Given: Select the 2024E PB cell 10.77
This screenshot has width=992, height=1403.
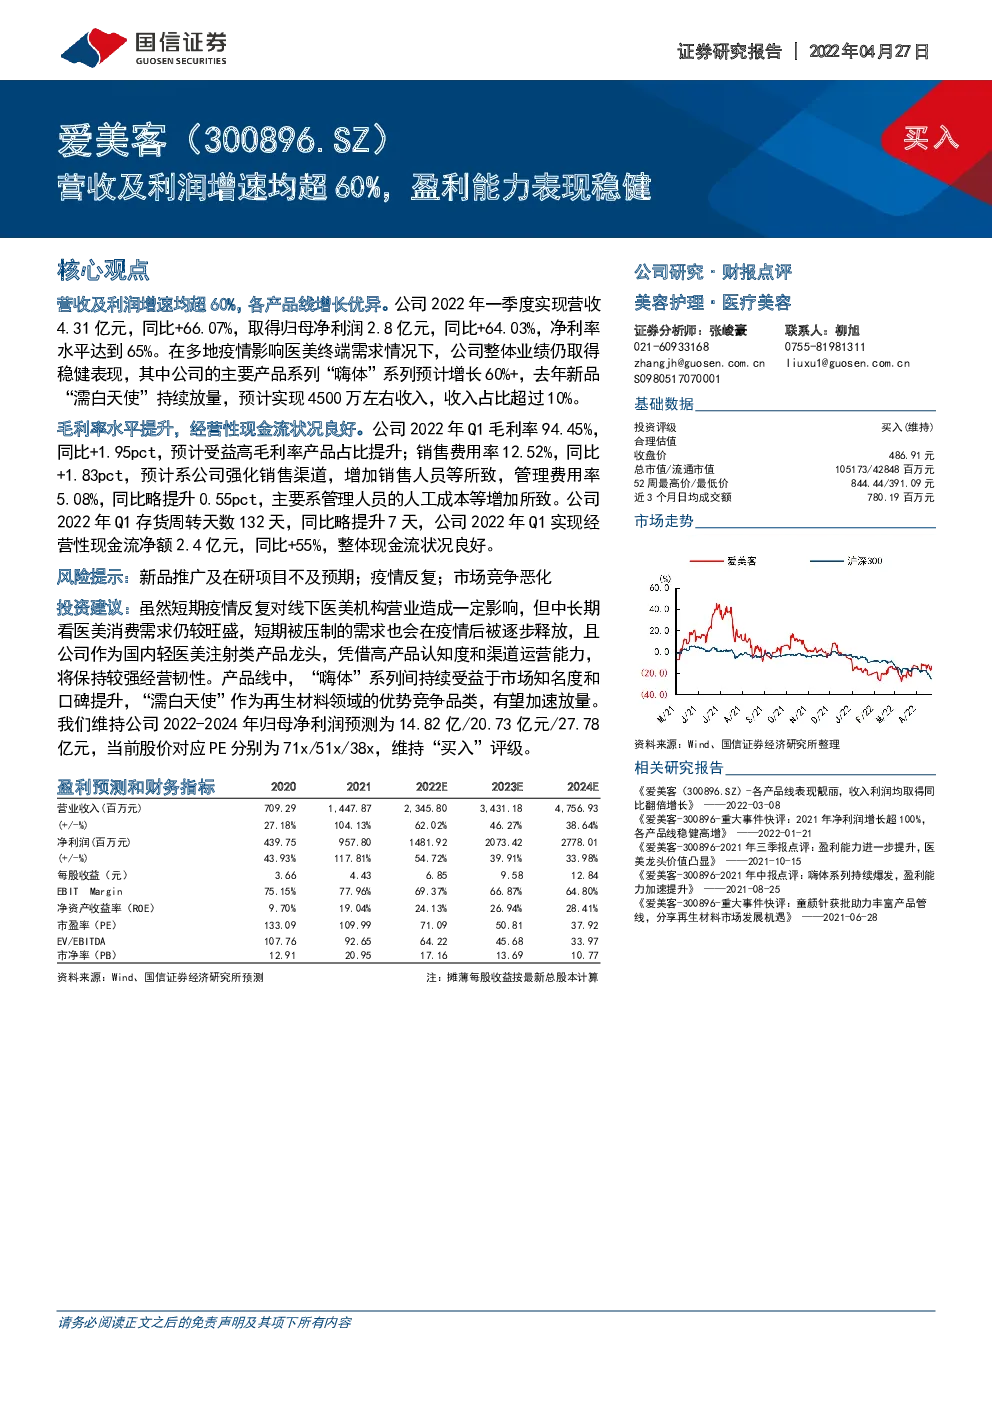Looking at the screenshot, I should pyautogui.click(x=584, y=955).
